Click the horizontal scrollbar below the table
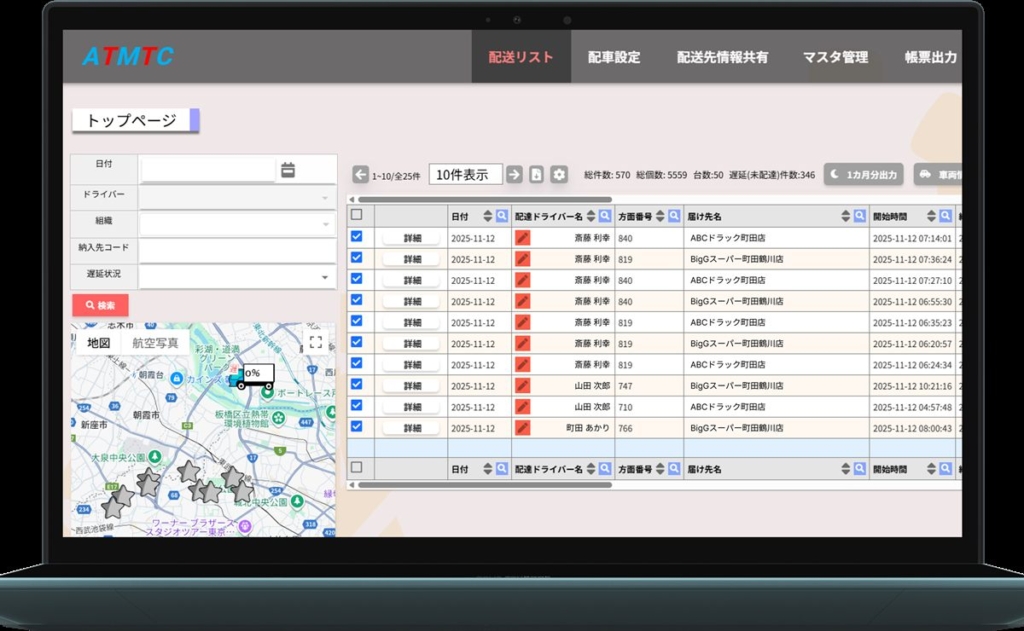 (x=485, y=485)
